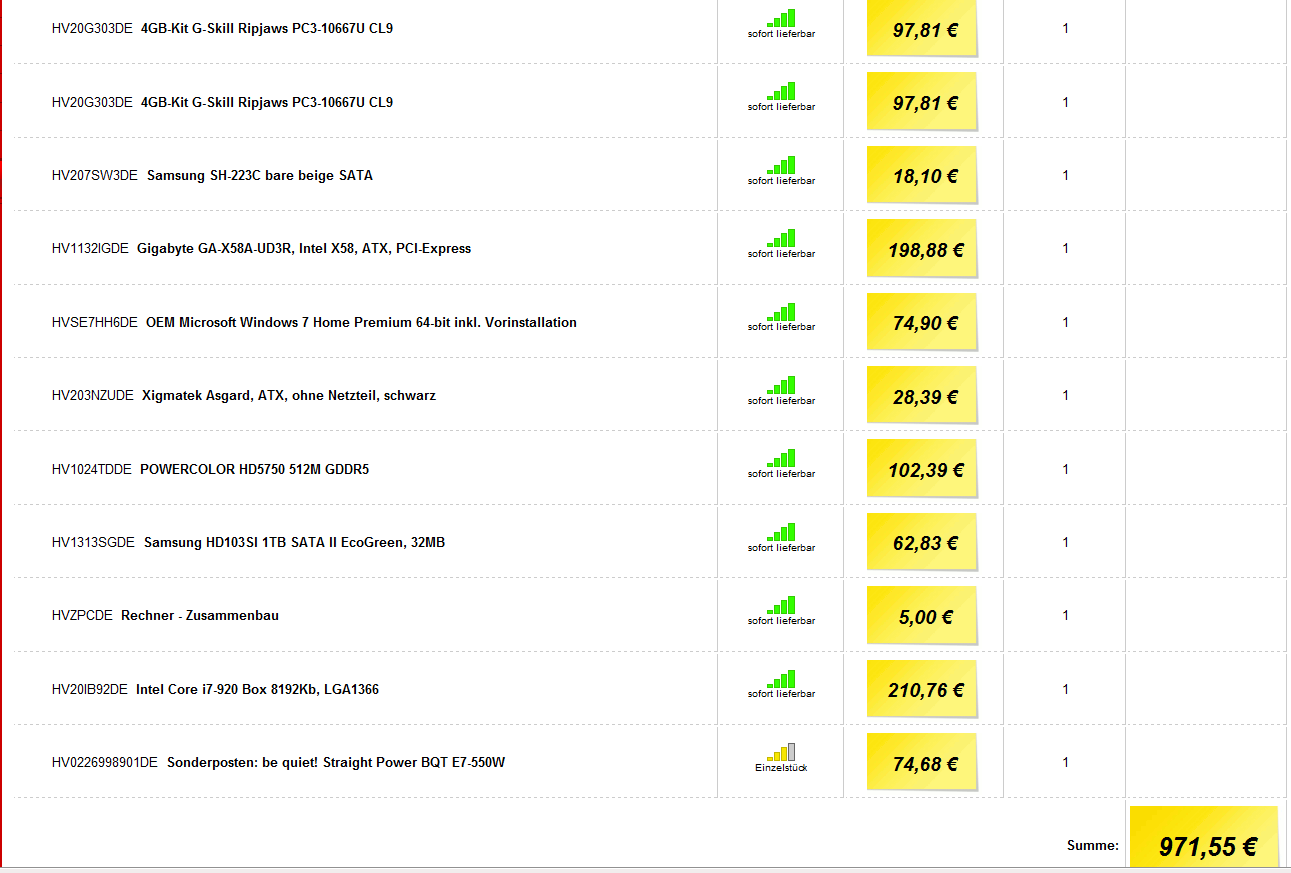Click stock indicator icon for Windows 7 Home Premium
Image resolution: width=1291 pixels, height=873 pixels.
click(x=782, y=312)
